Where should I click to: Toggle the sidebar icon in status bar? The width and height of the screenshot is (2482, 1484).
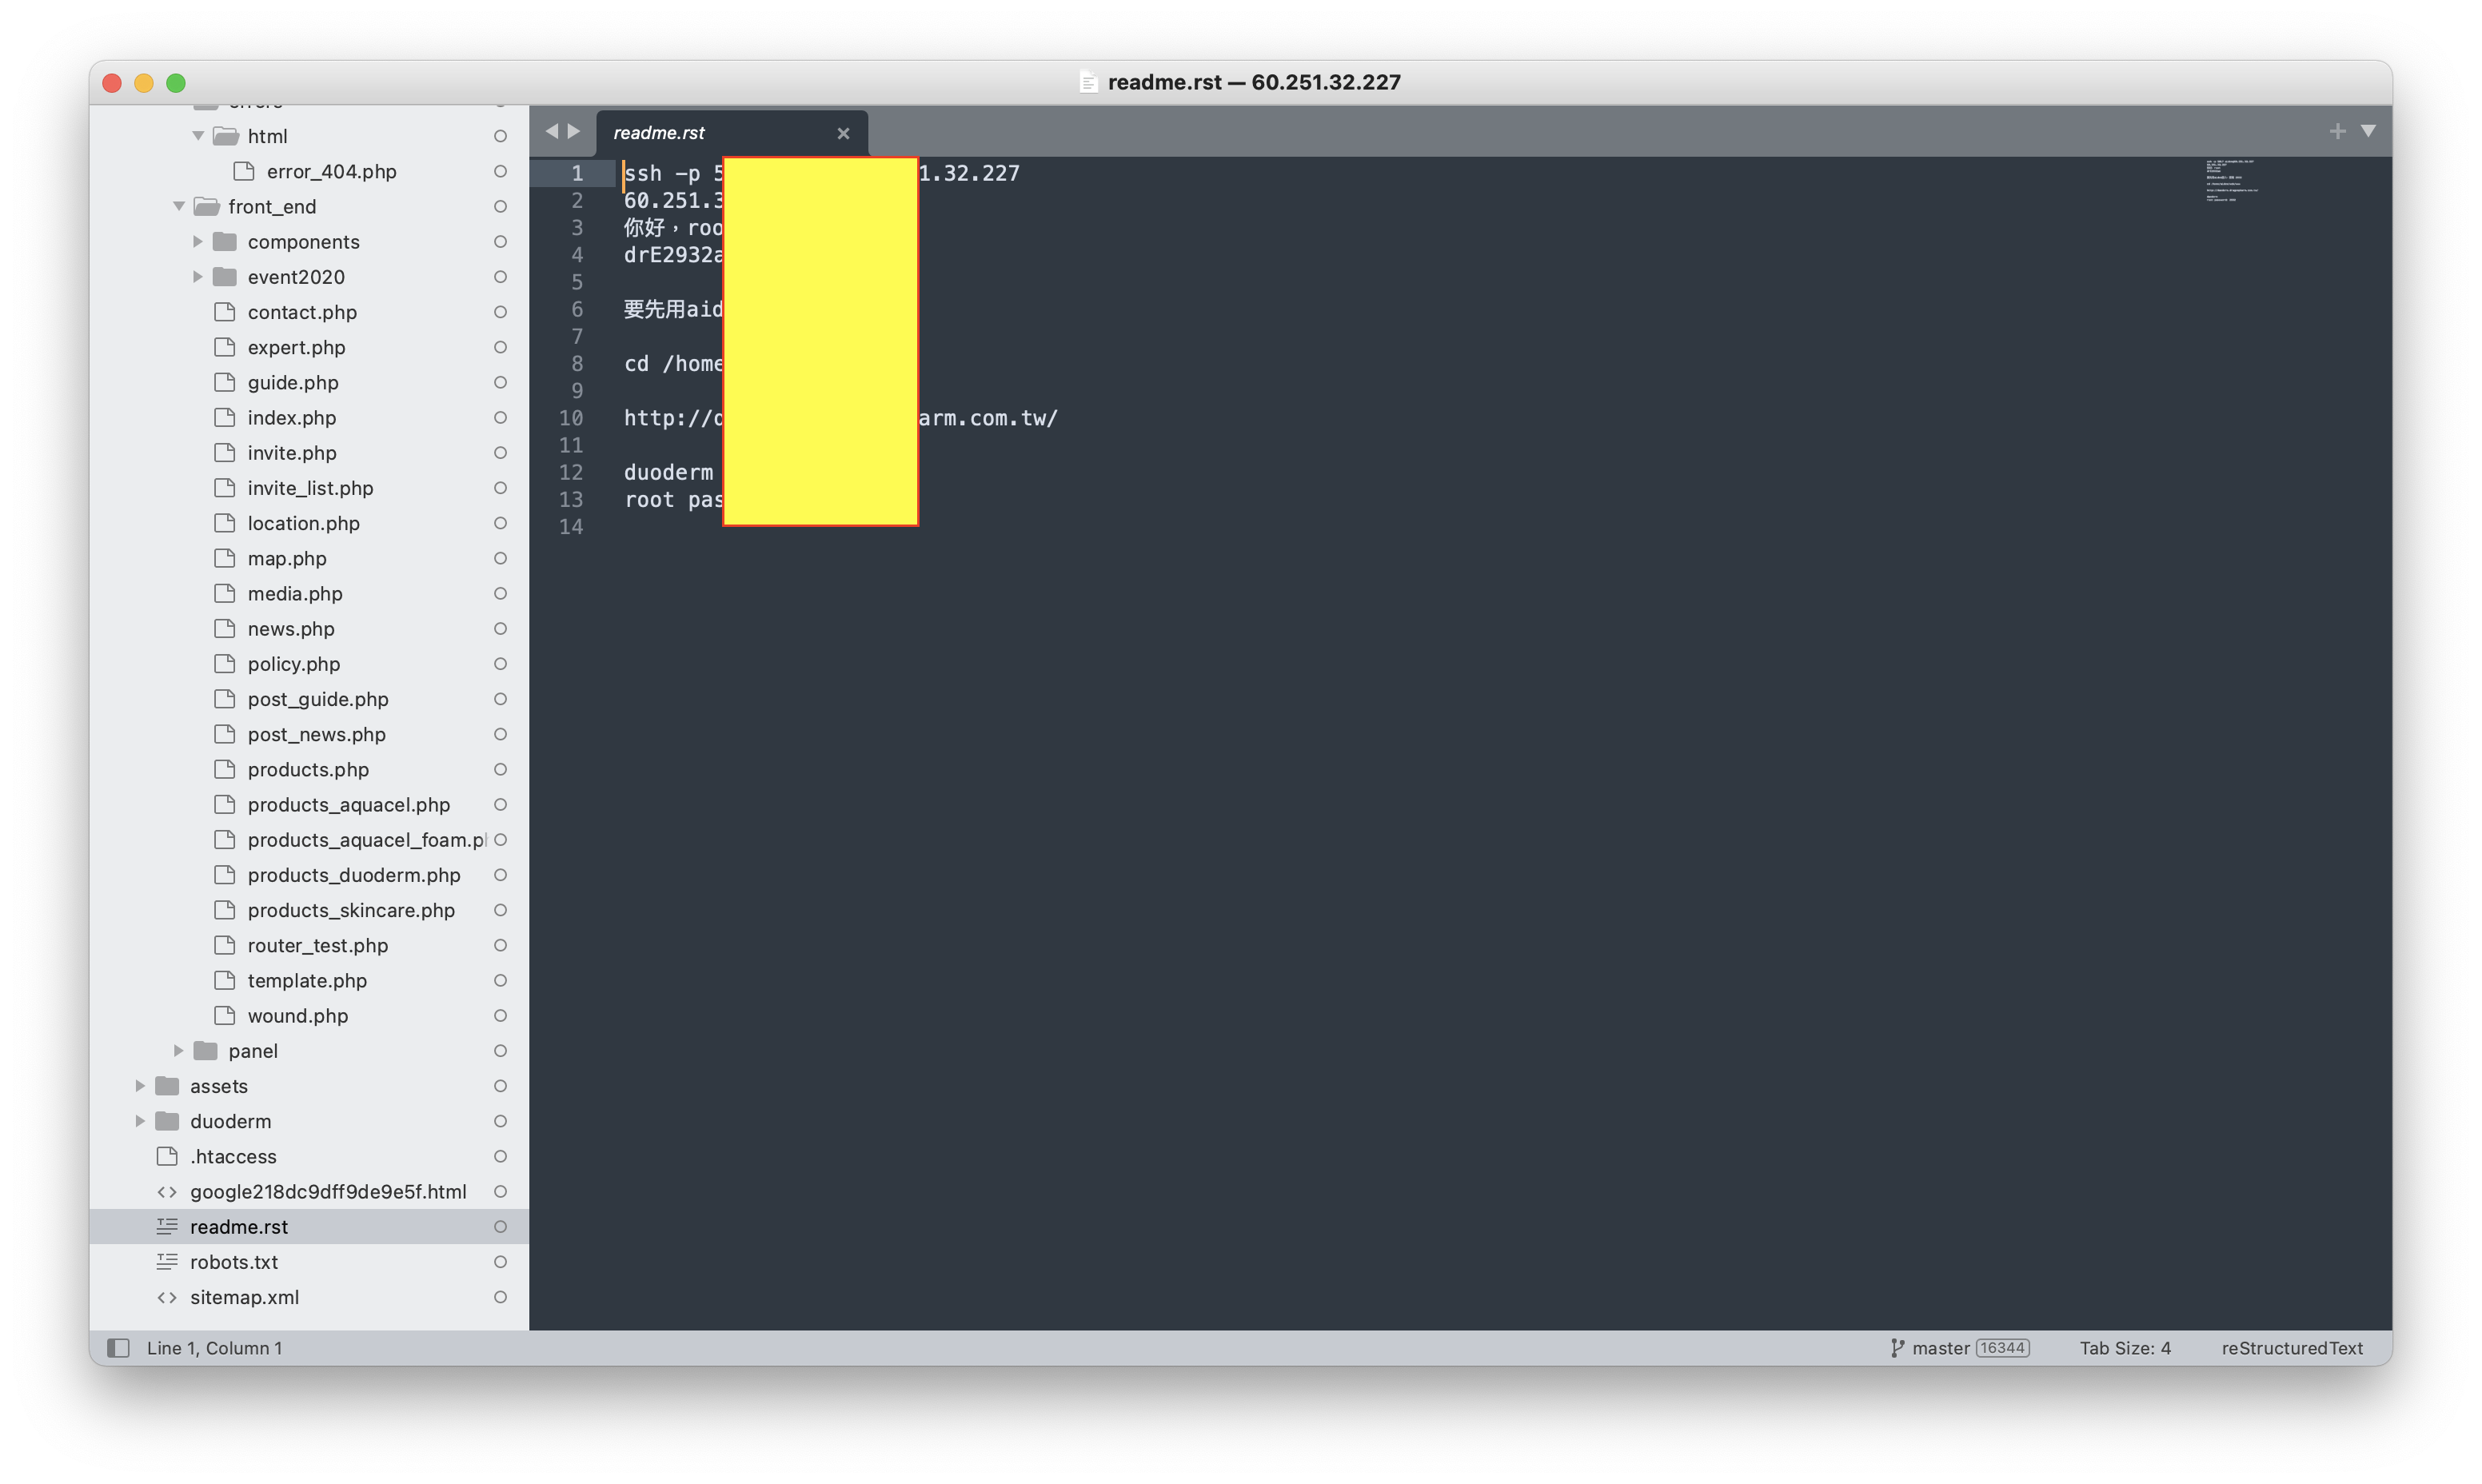[118, 1347]
